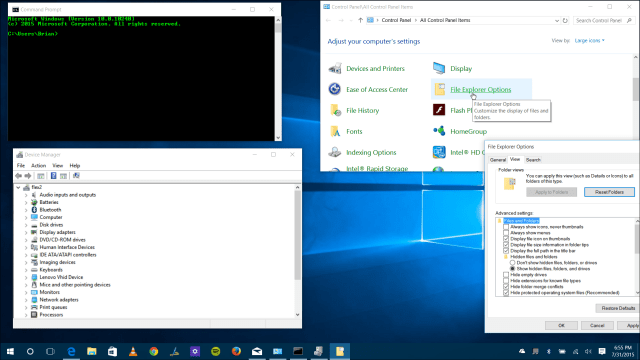
Task: Uncheck Display the full path in title bar
Action: (x=506, y=251)
